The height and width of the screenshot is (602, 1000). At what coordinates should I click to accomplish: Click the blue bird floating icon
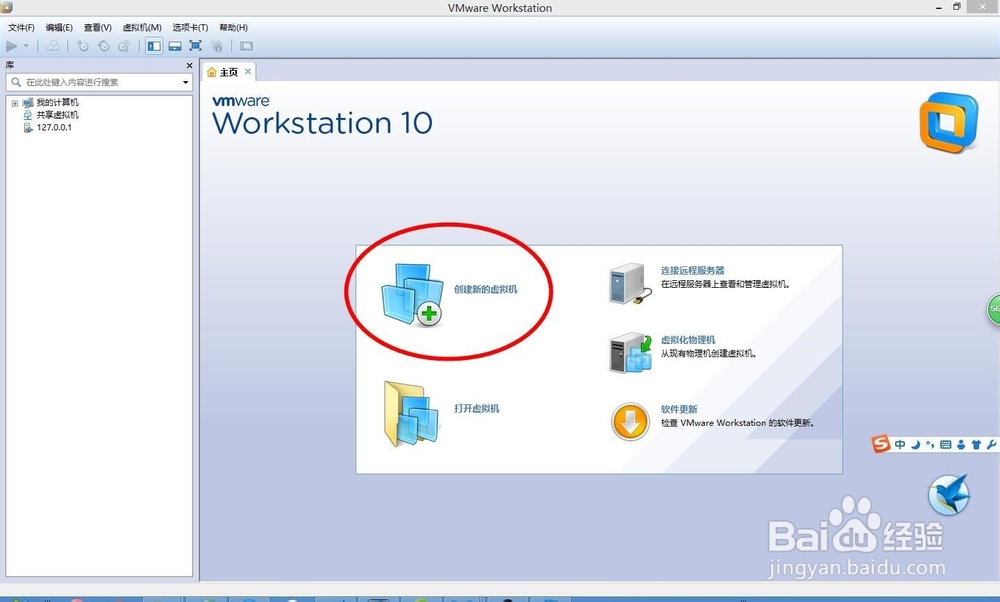pyautogui.click(x=949, y=495)
